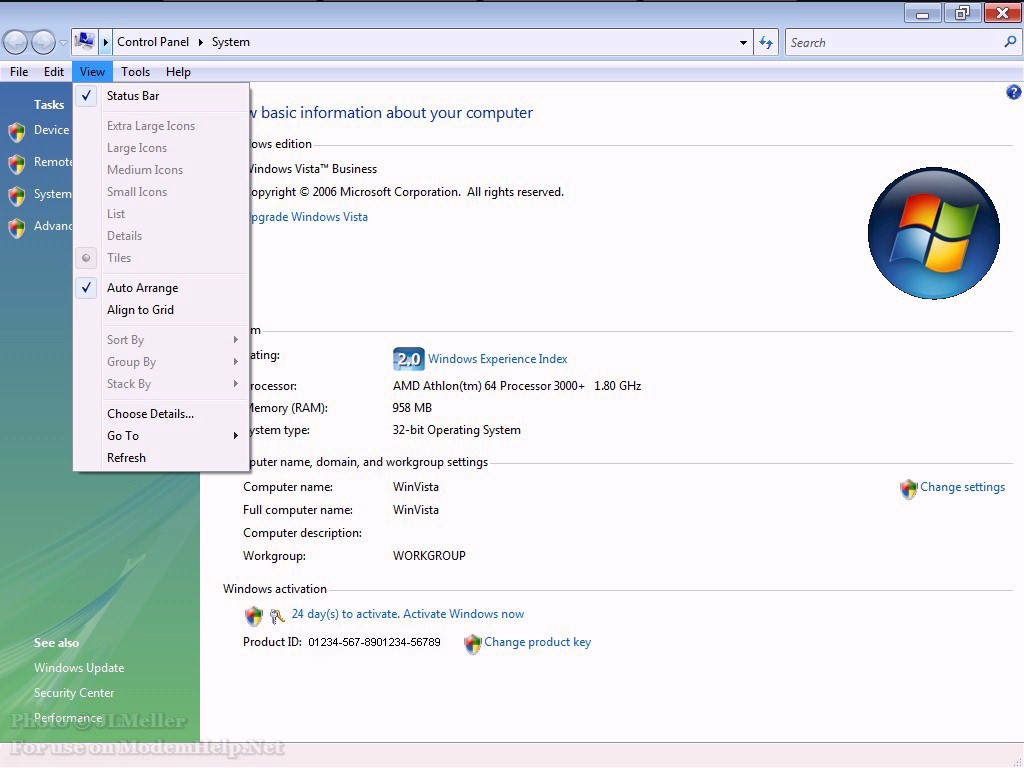Open the Help menu
The height and width of the screenshot is (768, 1024).
tap(178, 72)
